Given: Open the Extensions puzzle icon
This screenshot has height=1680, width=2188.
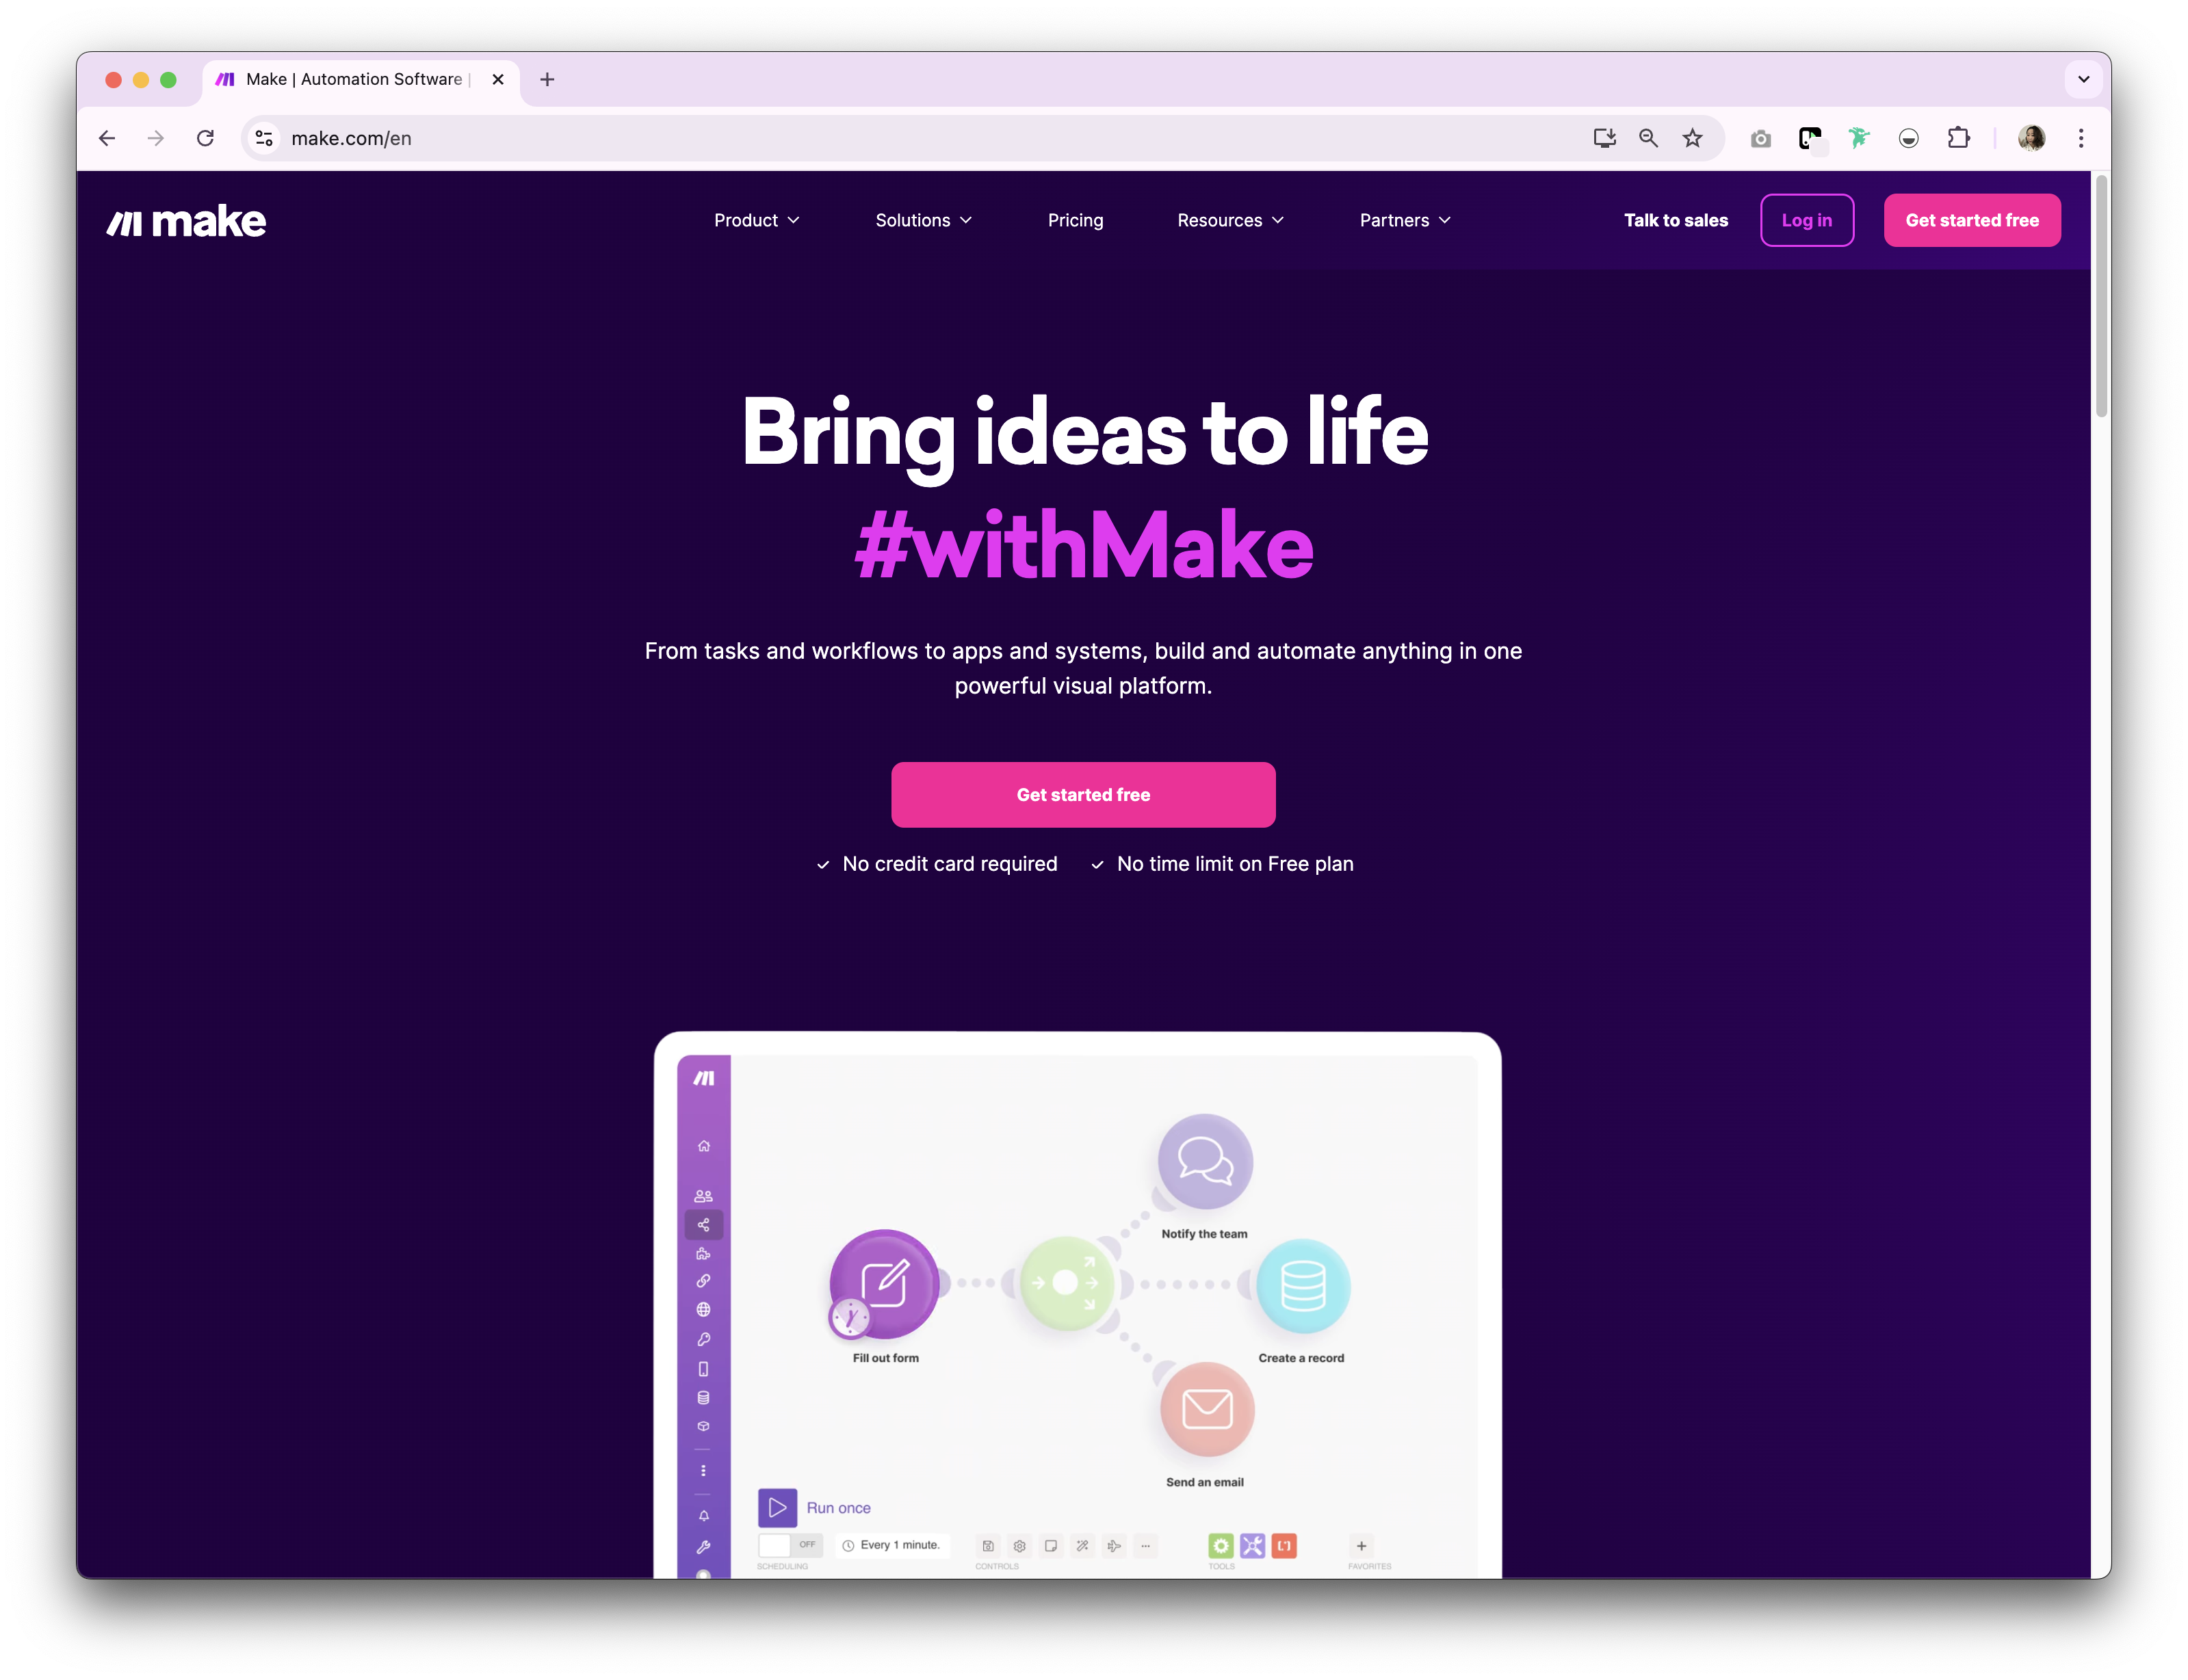Looking at the screenshot, I should click(1958, 138).
